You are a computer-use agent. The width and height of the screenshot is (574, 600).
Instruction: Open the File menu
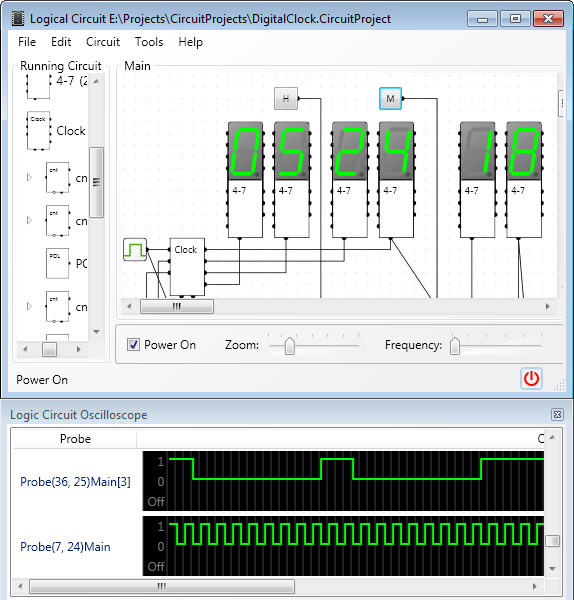point(27,42)
